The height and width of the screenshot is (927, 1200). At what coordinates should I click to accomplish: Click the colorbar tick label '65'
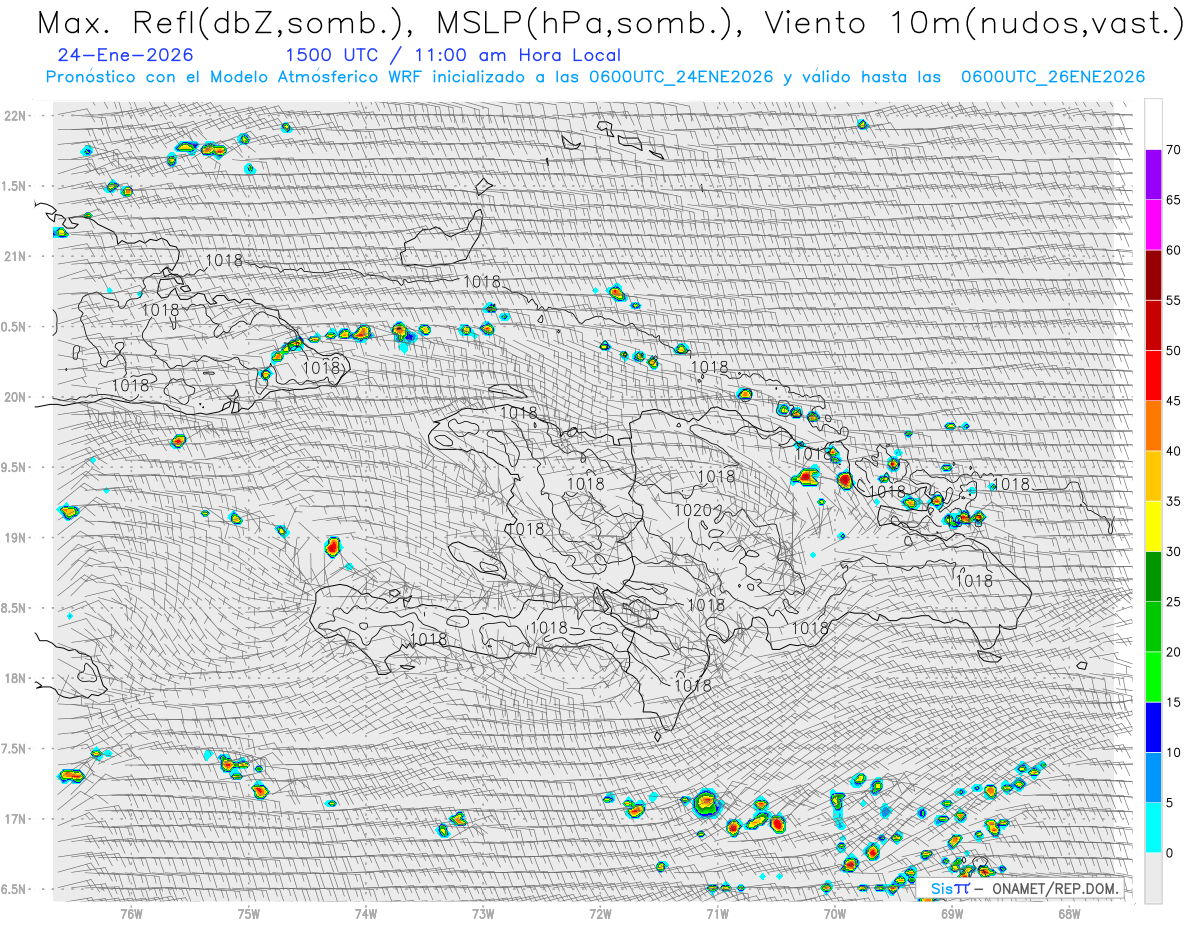(1174, 200)
